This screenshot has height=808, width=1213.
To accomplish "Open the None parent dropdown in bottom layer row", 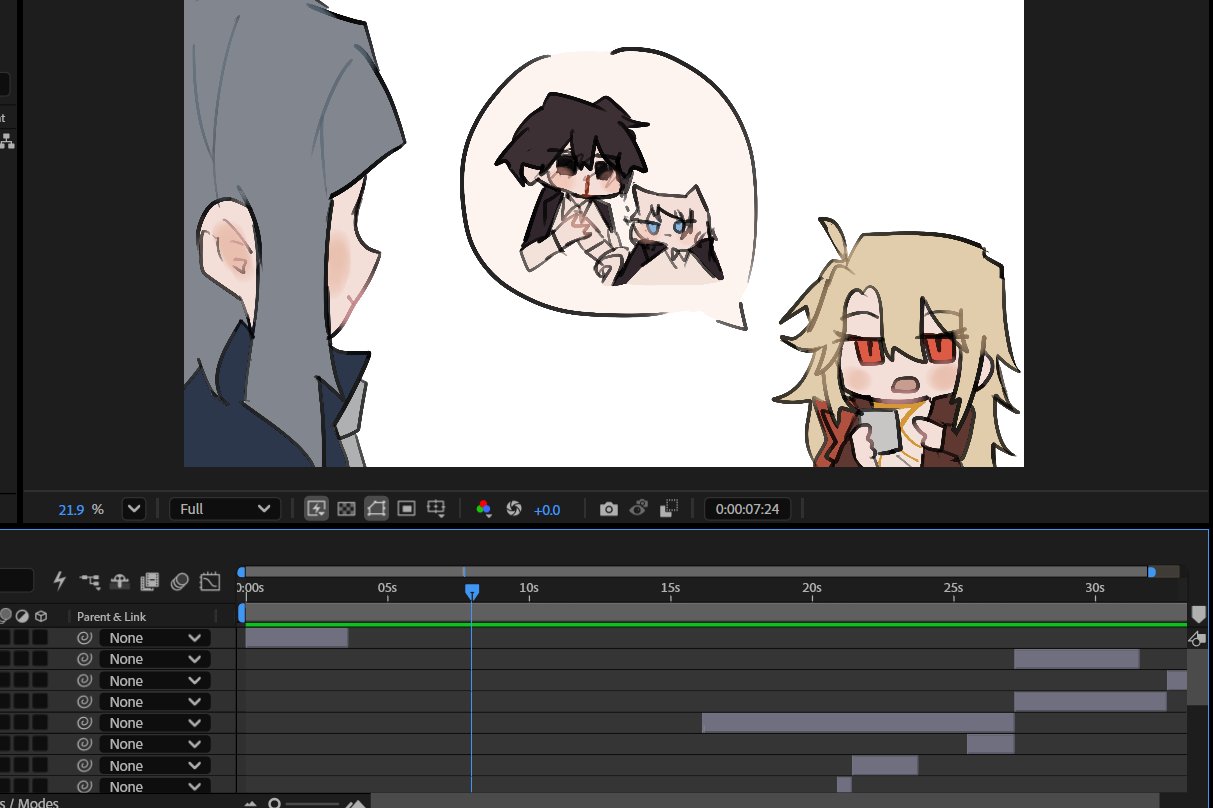I will tap(155, 787).
